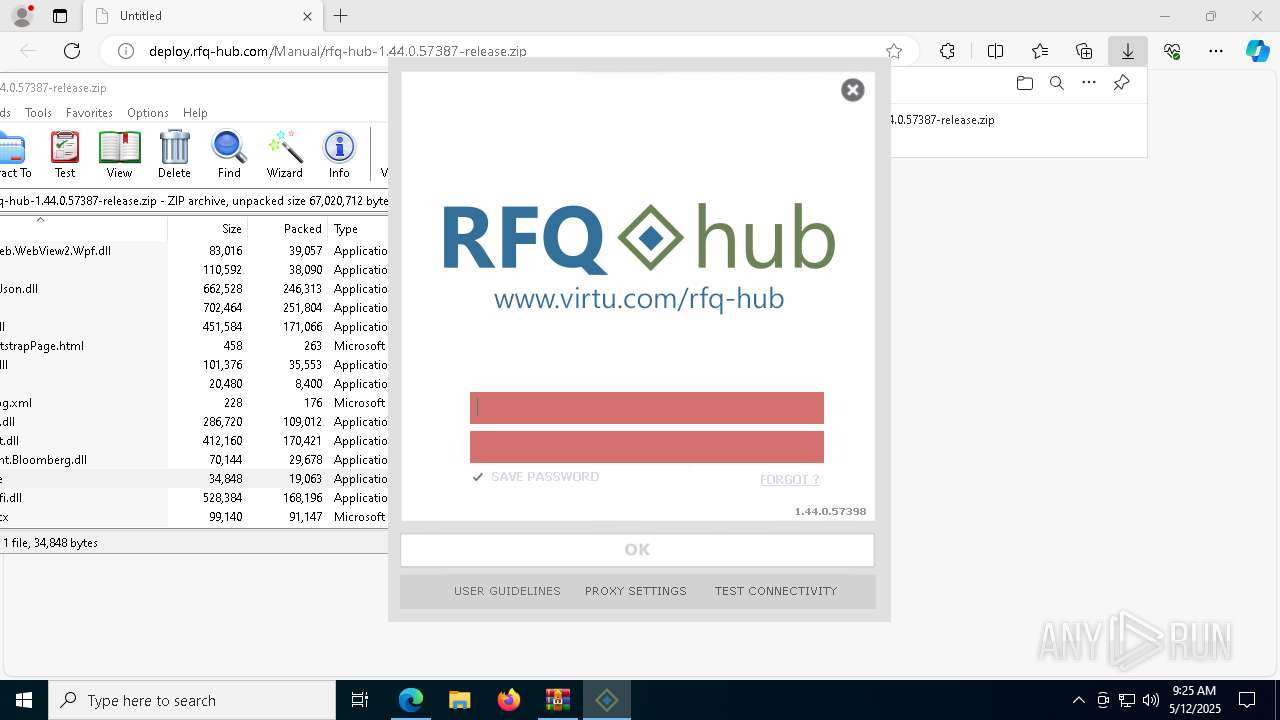Open the View tool in WinRAR
This screenshot has height=720, width=1280.
point(119,154)
